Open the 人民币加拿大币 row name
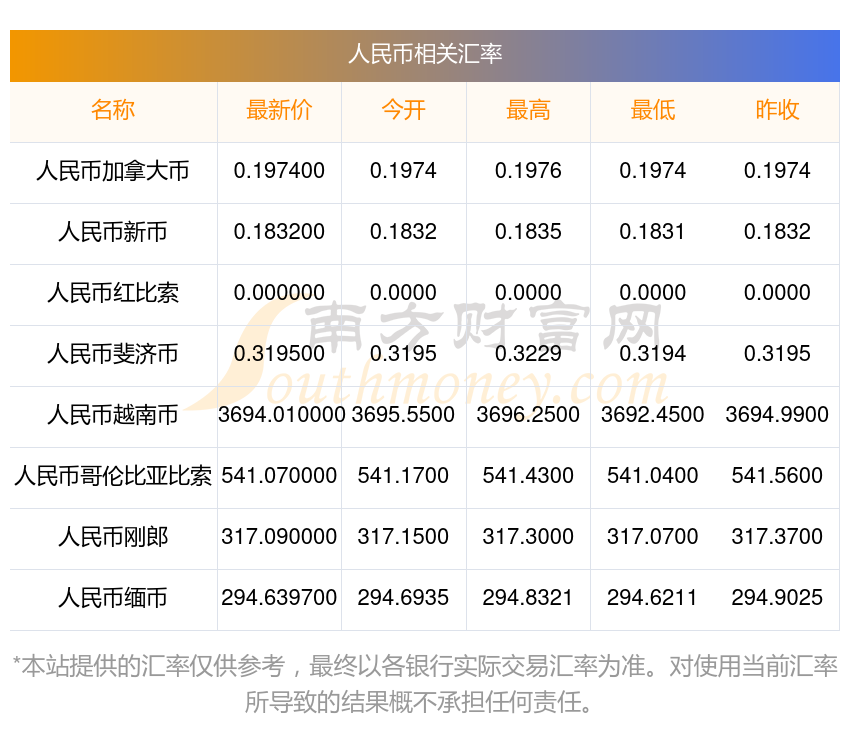 (113, 171)
